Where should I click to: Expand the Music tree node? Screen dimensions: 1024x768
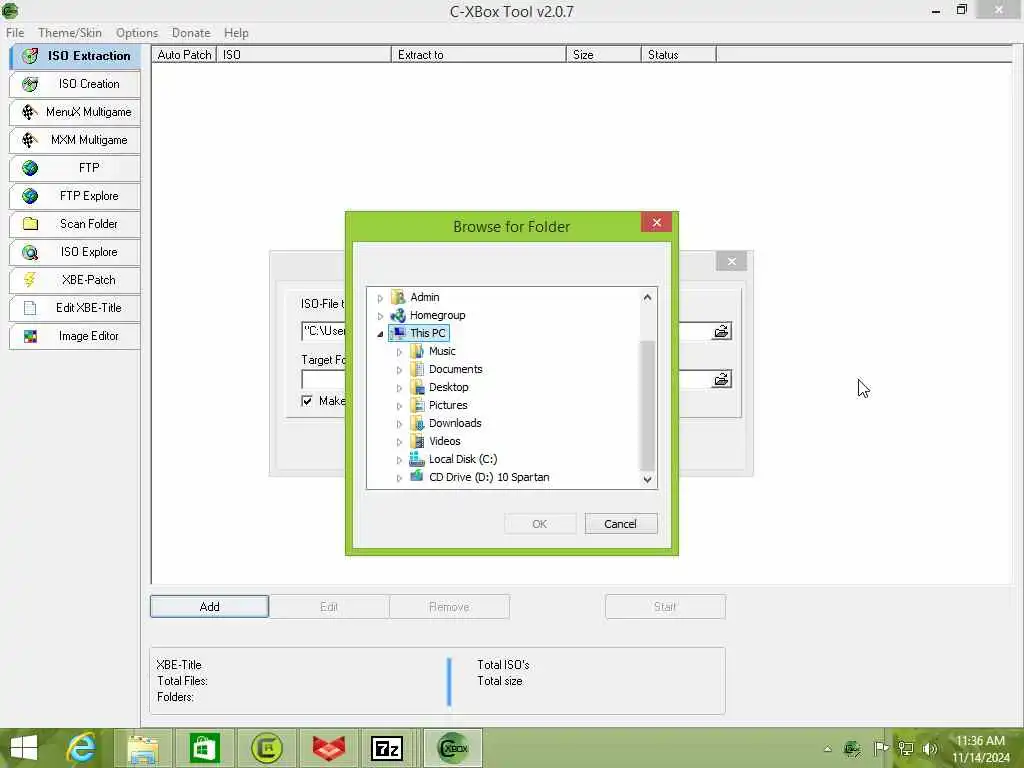point(399,352)
